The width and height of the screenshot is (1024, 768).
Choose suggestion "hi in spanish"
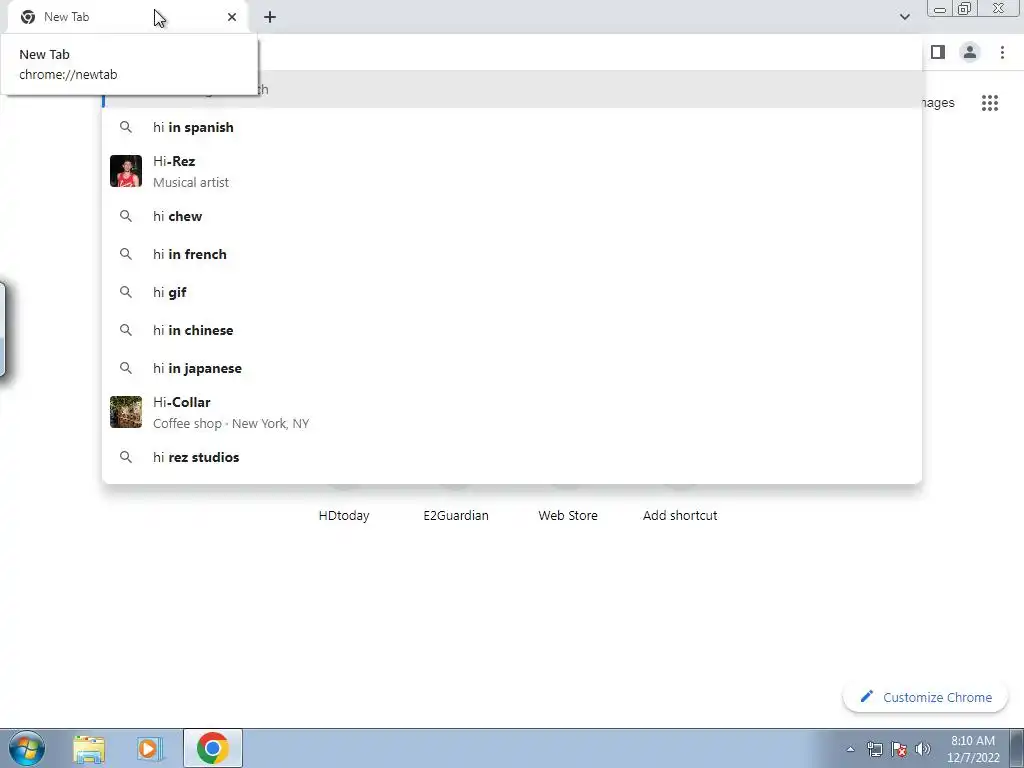tap(512, 127)
